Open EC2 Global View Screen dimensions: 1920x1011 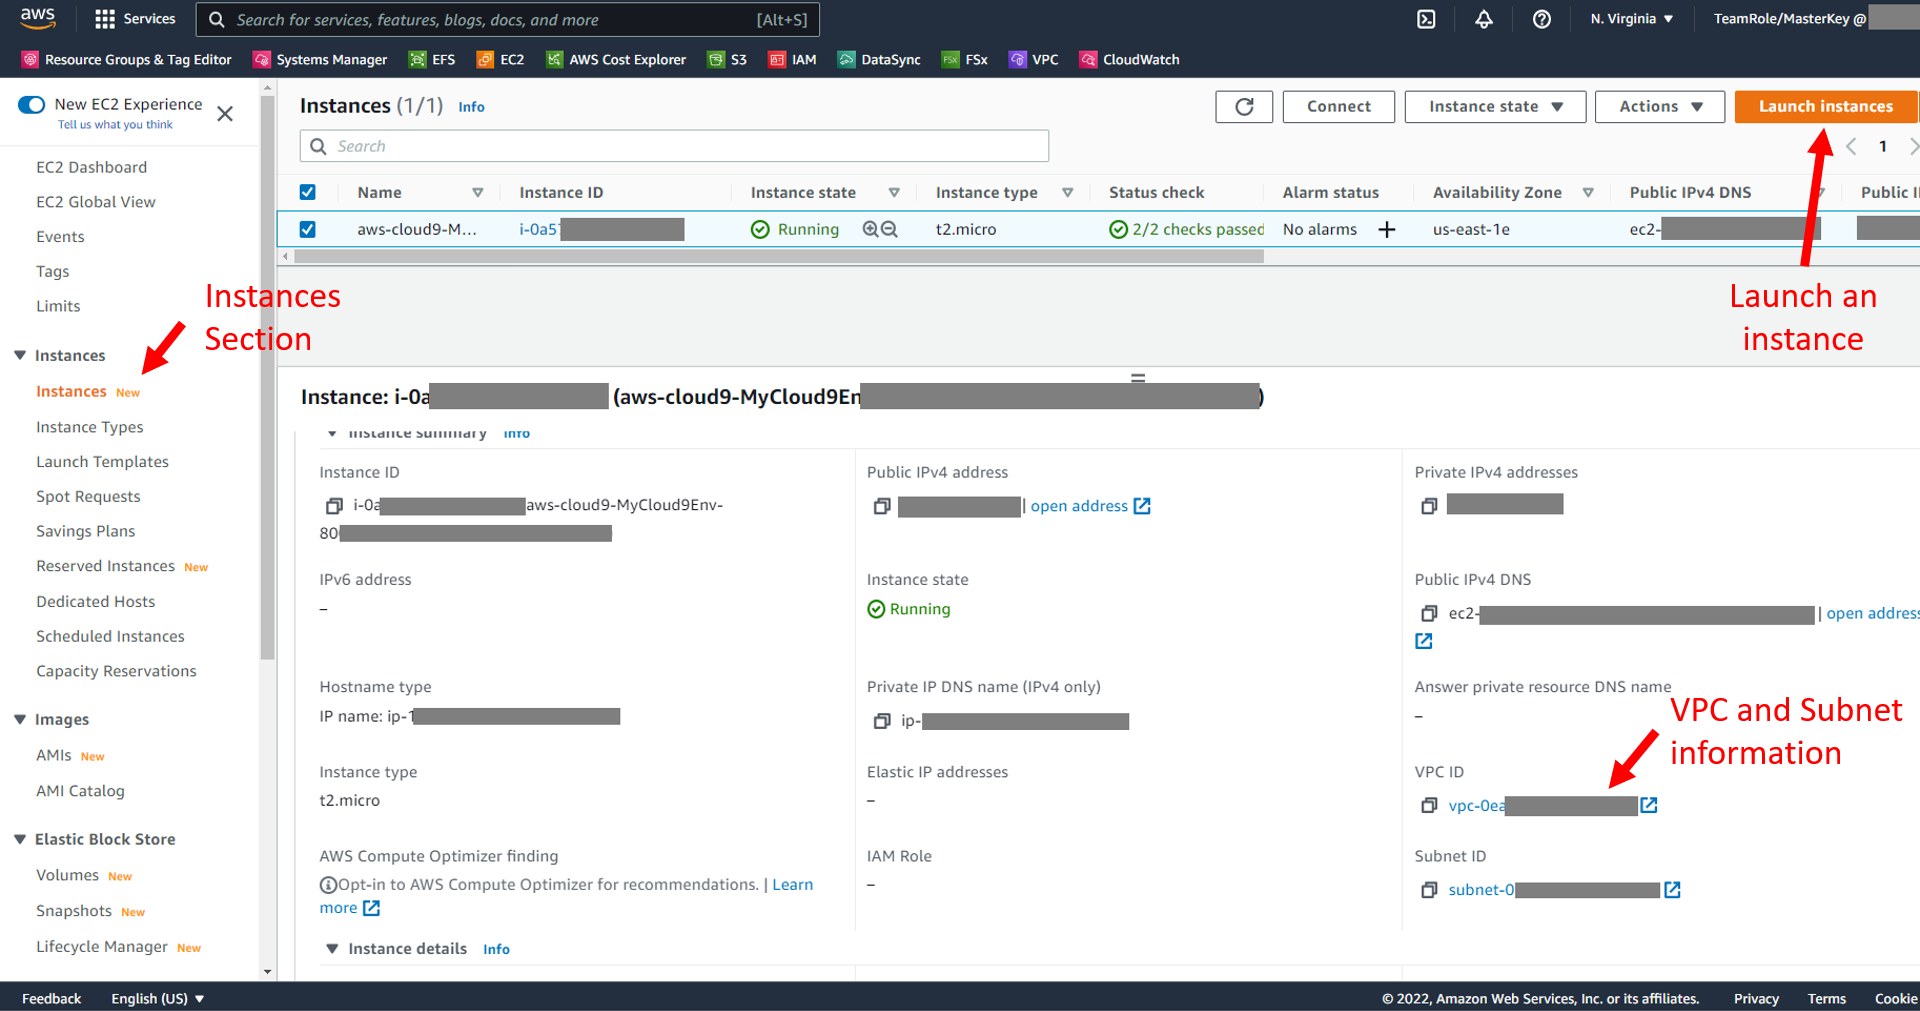click(x=96, y=202)
